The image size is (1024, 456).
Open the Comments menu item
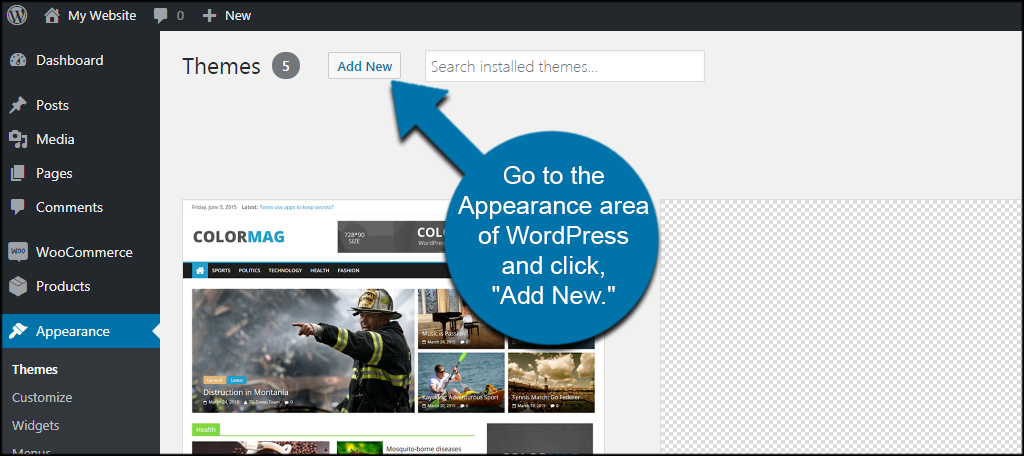coord(69,207)
